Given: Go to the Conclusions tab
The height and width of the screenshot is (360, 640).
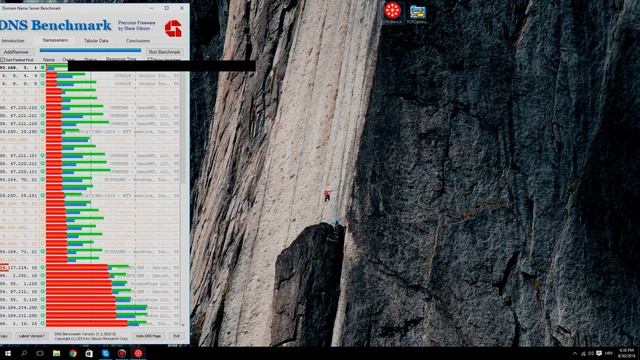Looking at the screenshot, I should [x=138, y=41].
